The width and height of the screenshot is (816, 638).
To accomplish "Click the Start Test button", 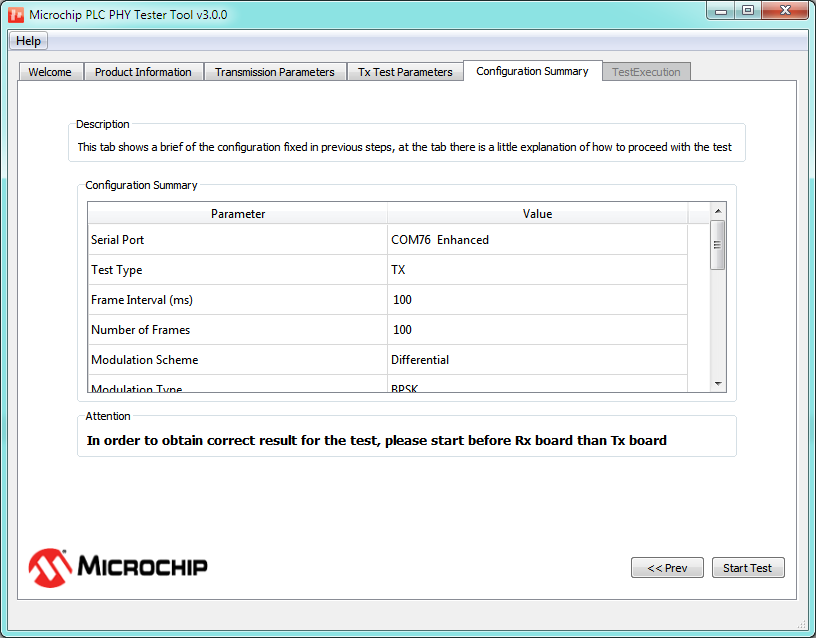I will (747, 568).
